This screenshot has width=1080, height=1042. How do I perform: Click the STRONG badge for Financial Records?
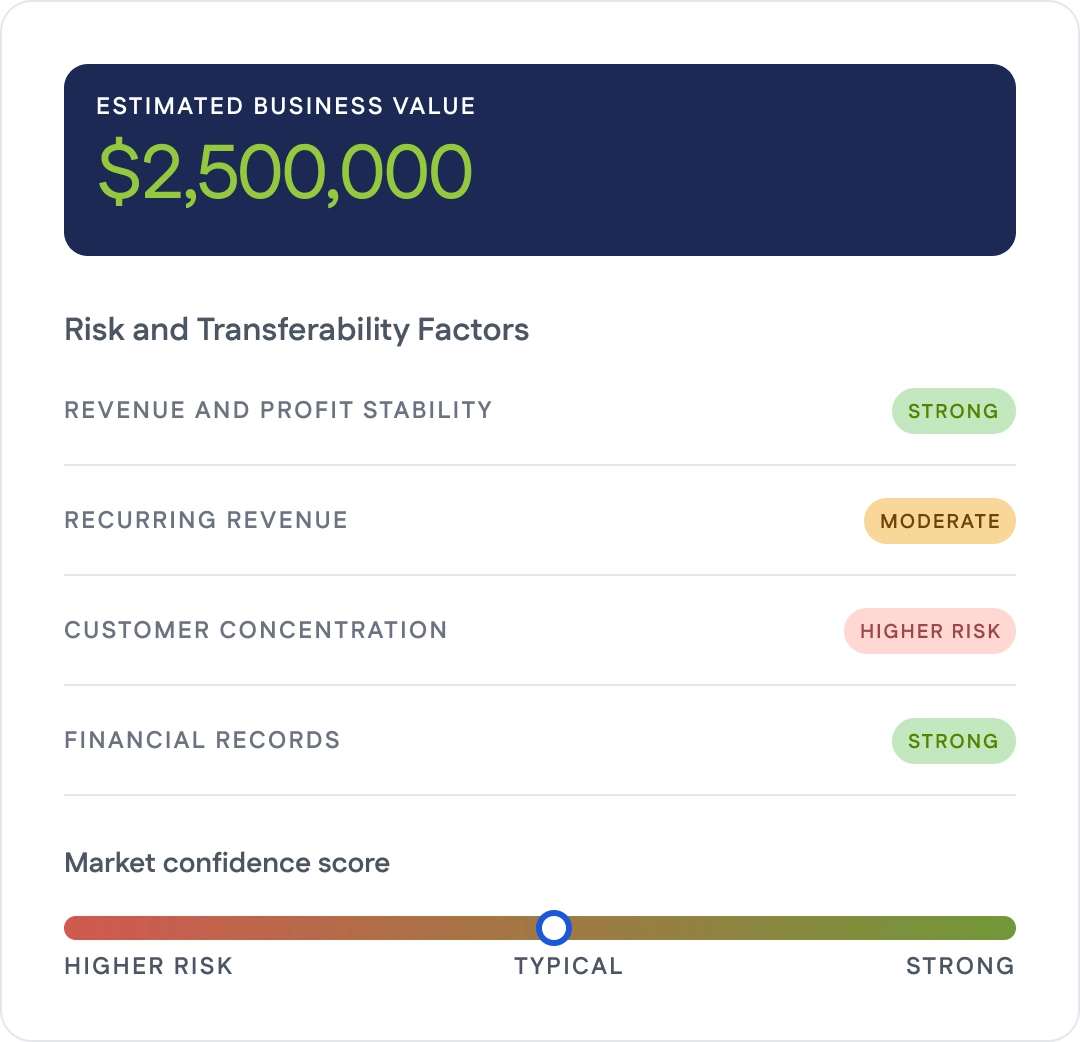click(x=953, y=741)
